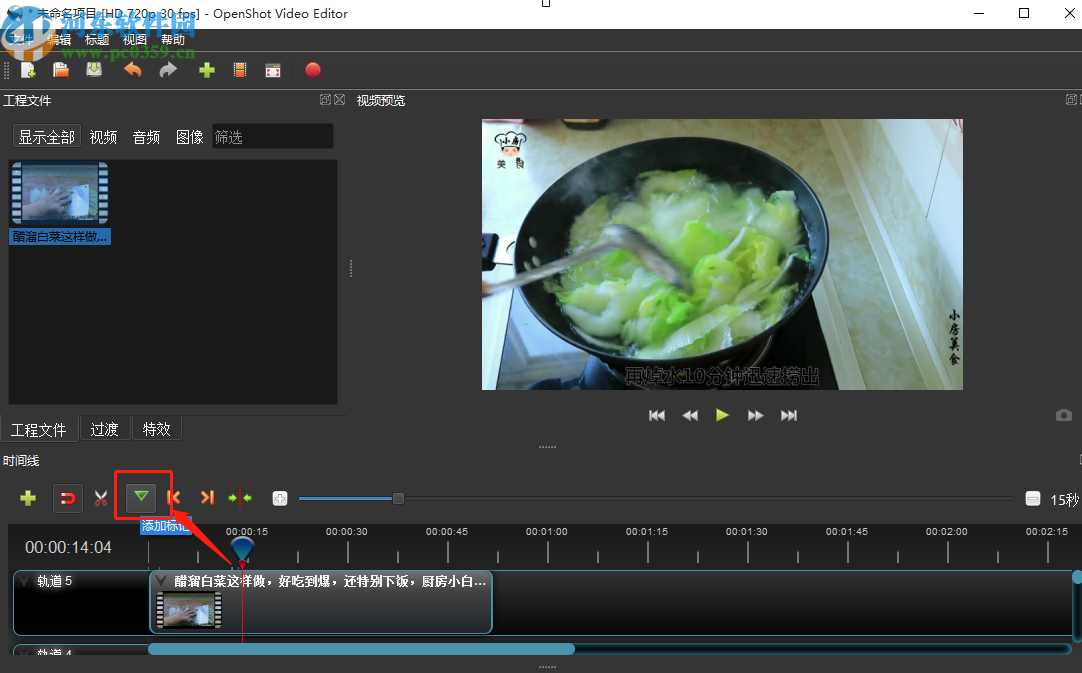Click the green plus Import Files icon

[207, 70]
